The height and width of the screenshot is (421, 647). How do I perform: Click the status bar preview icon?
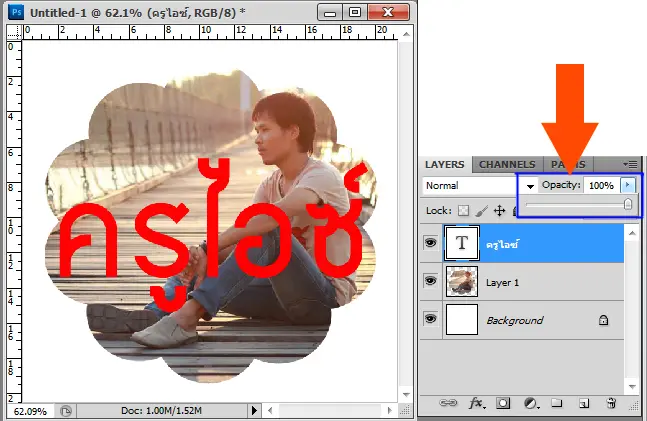tap(66, 411)
